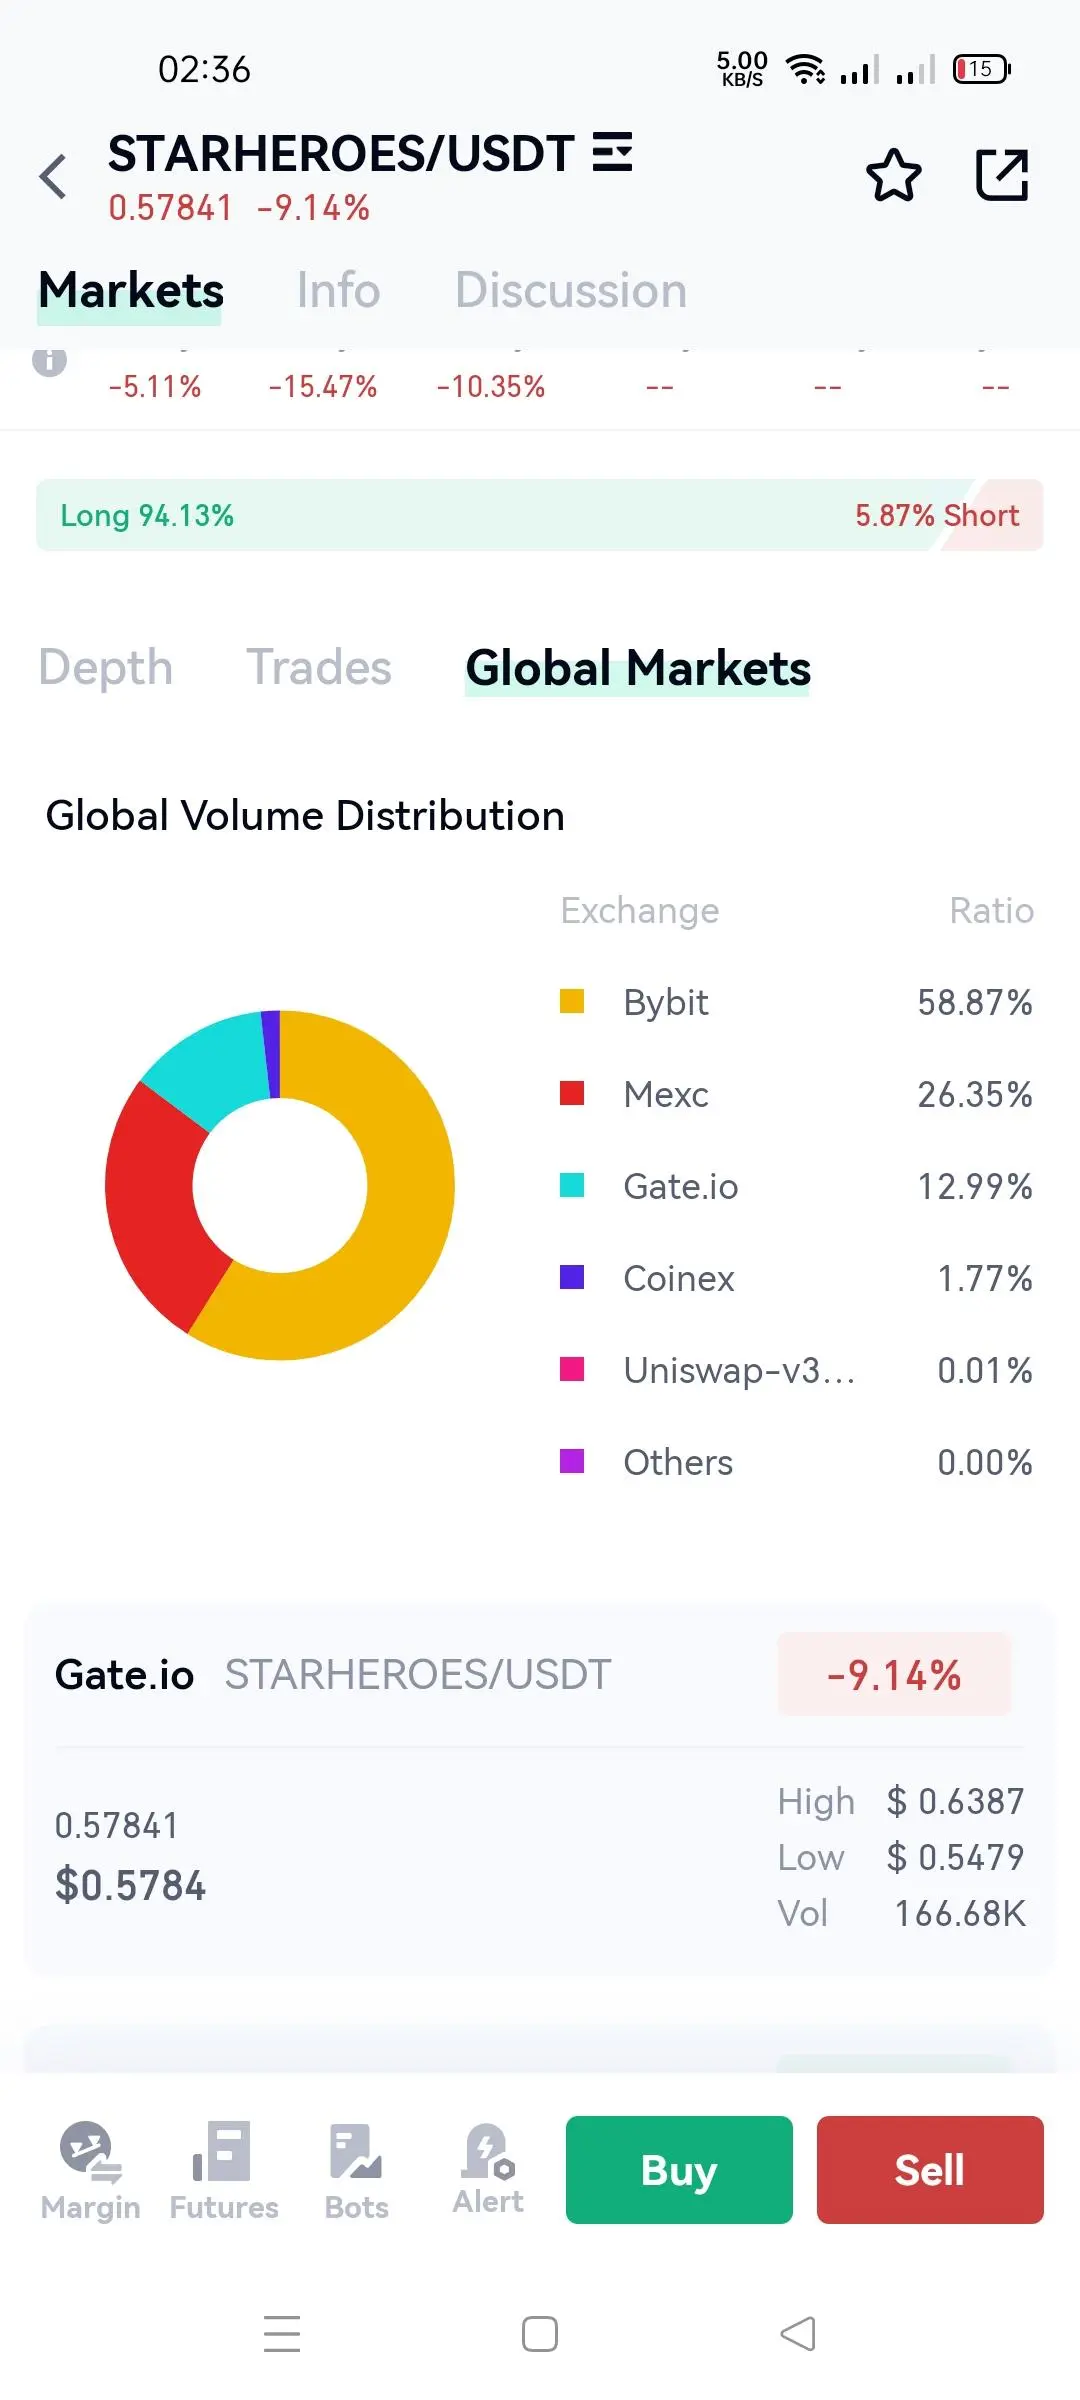
Task: Tap the info circle icon
Action: coord(50,362)
